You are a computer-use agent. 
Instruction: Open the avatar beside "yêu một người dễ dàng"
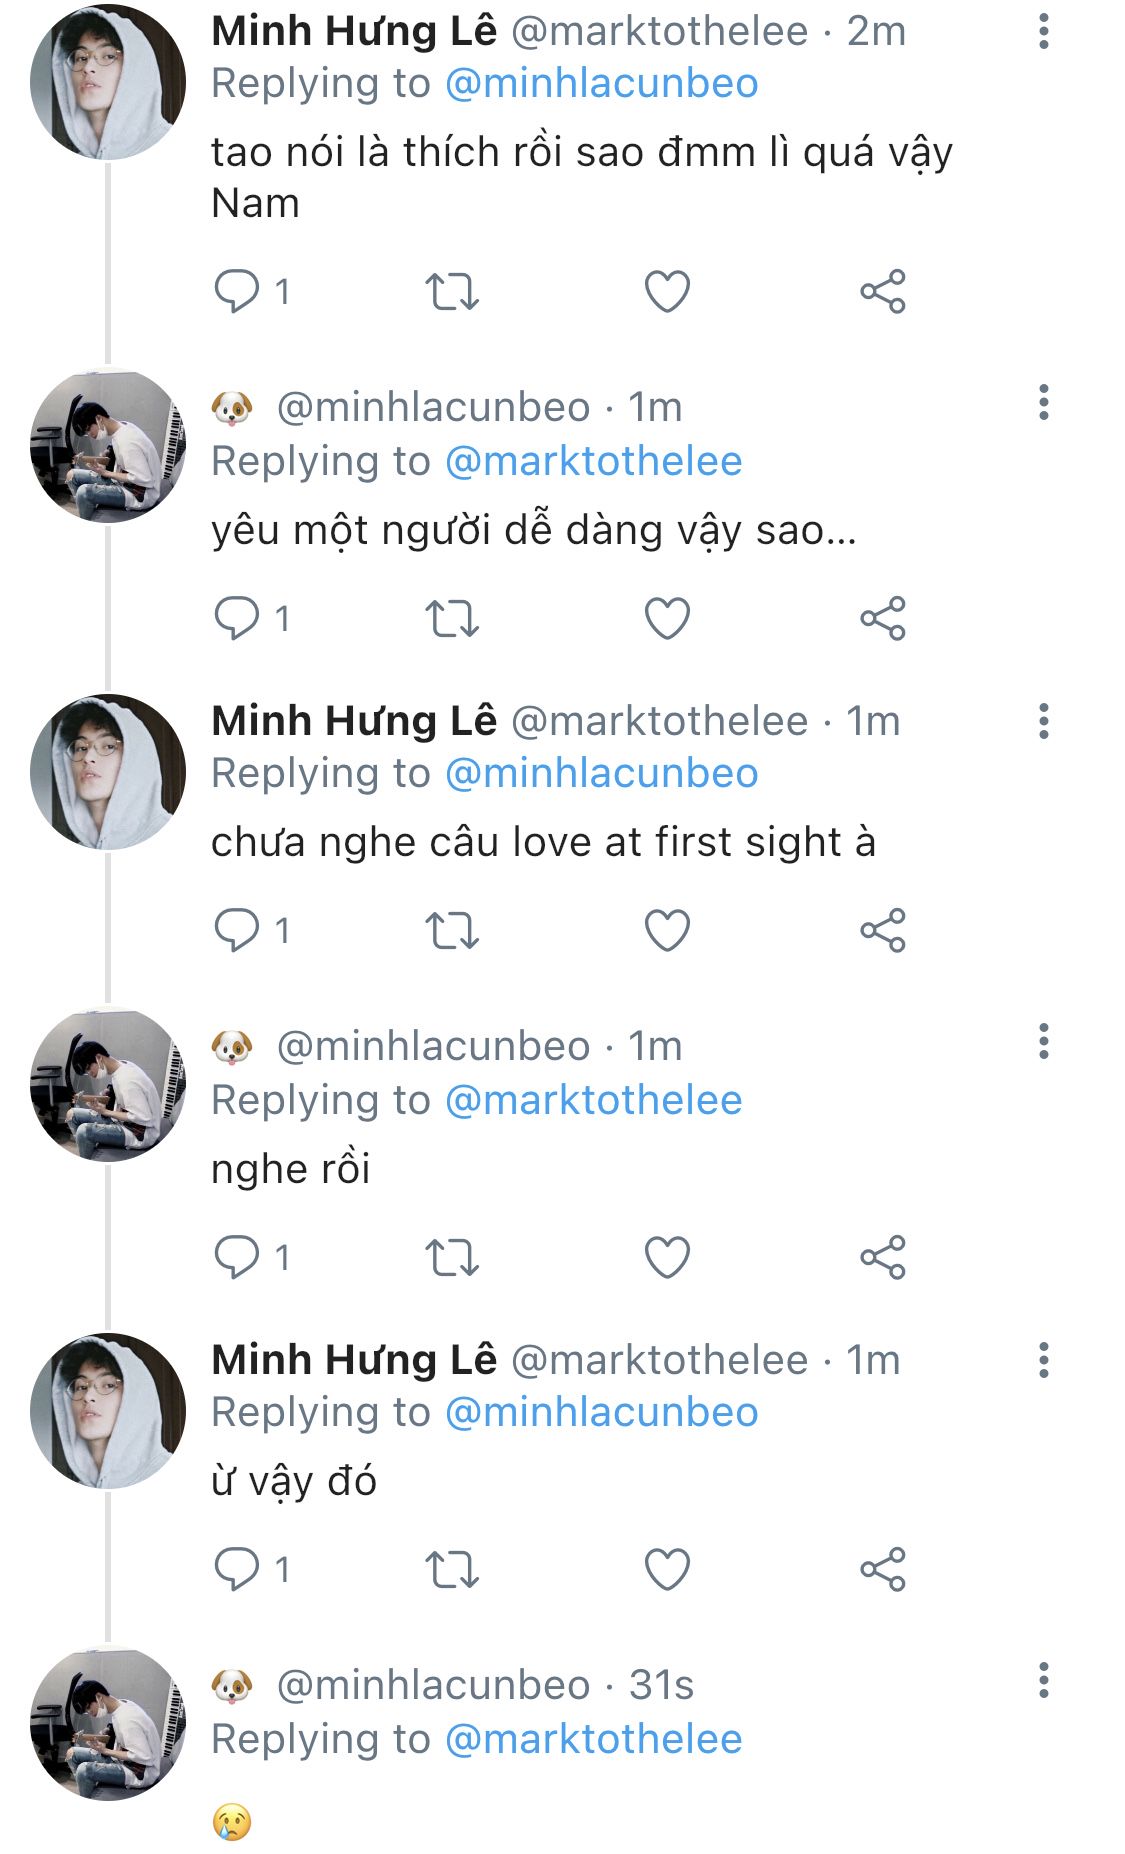(108, 446)
